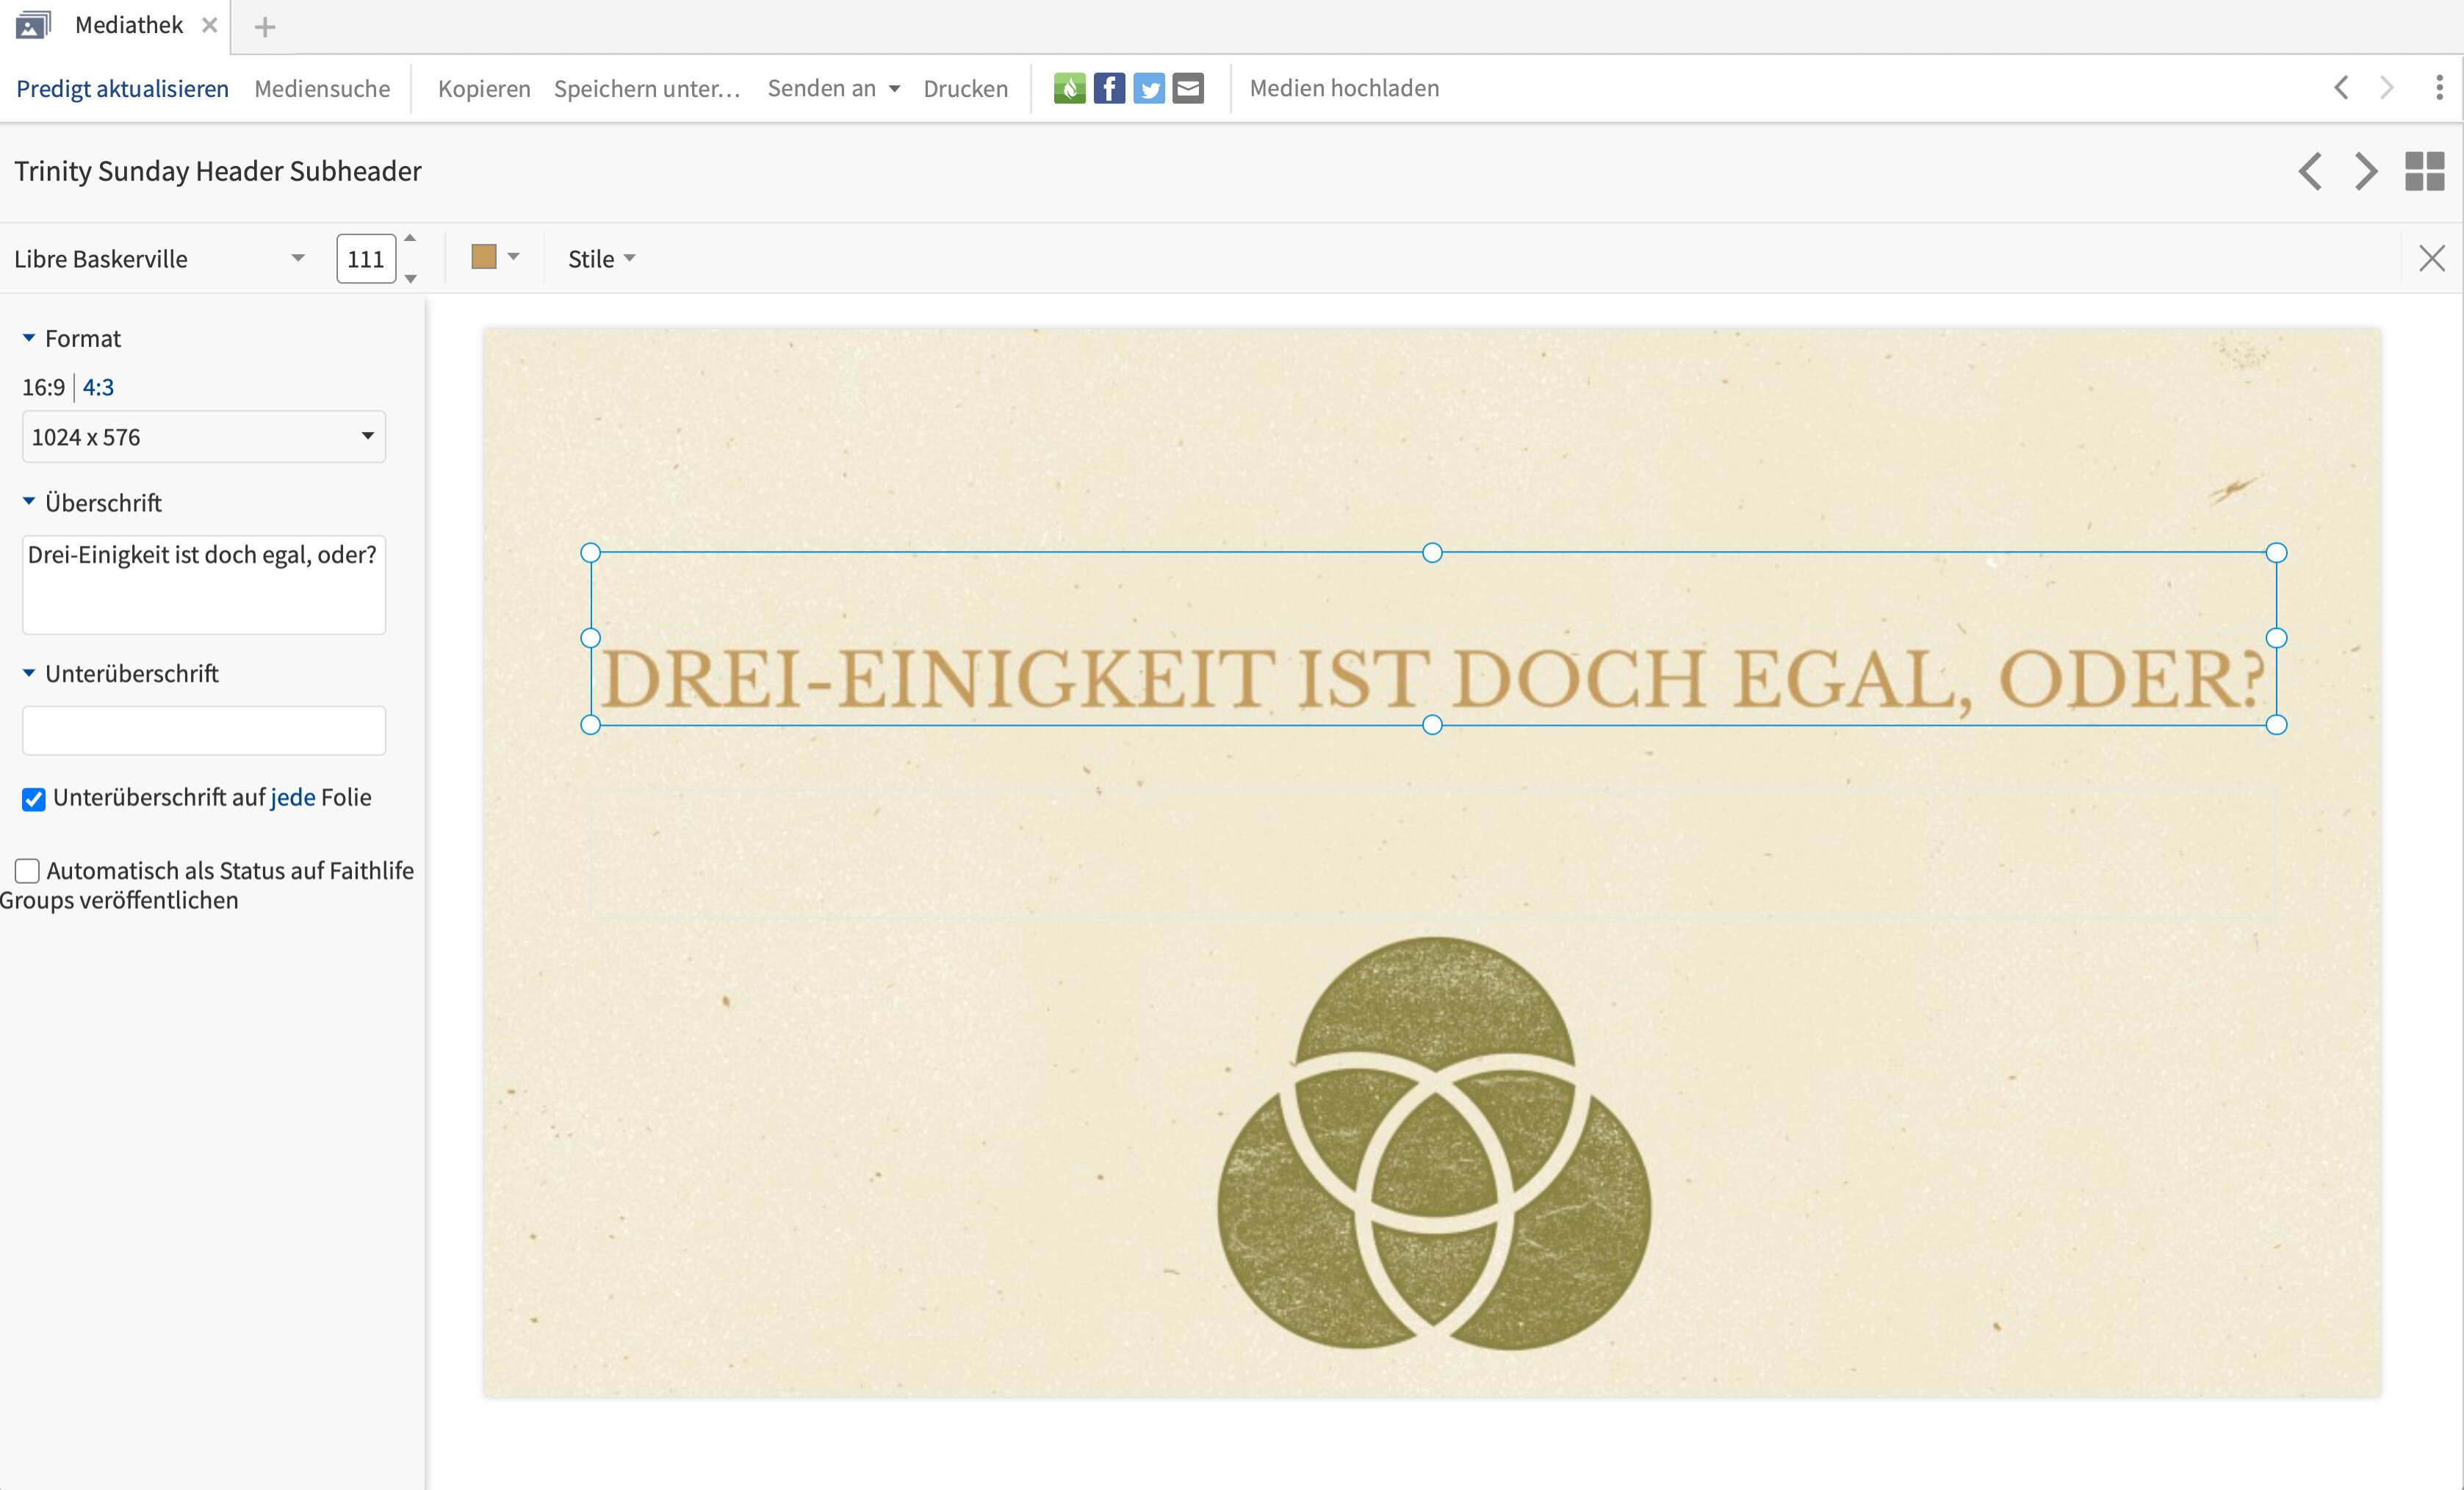Enable Automatisch als Status veröffentlichen checkbox
This screenshot has height=1490, width=2464.
(x=27, y=870)
